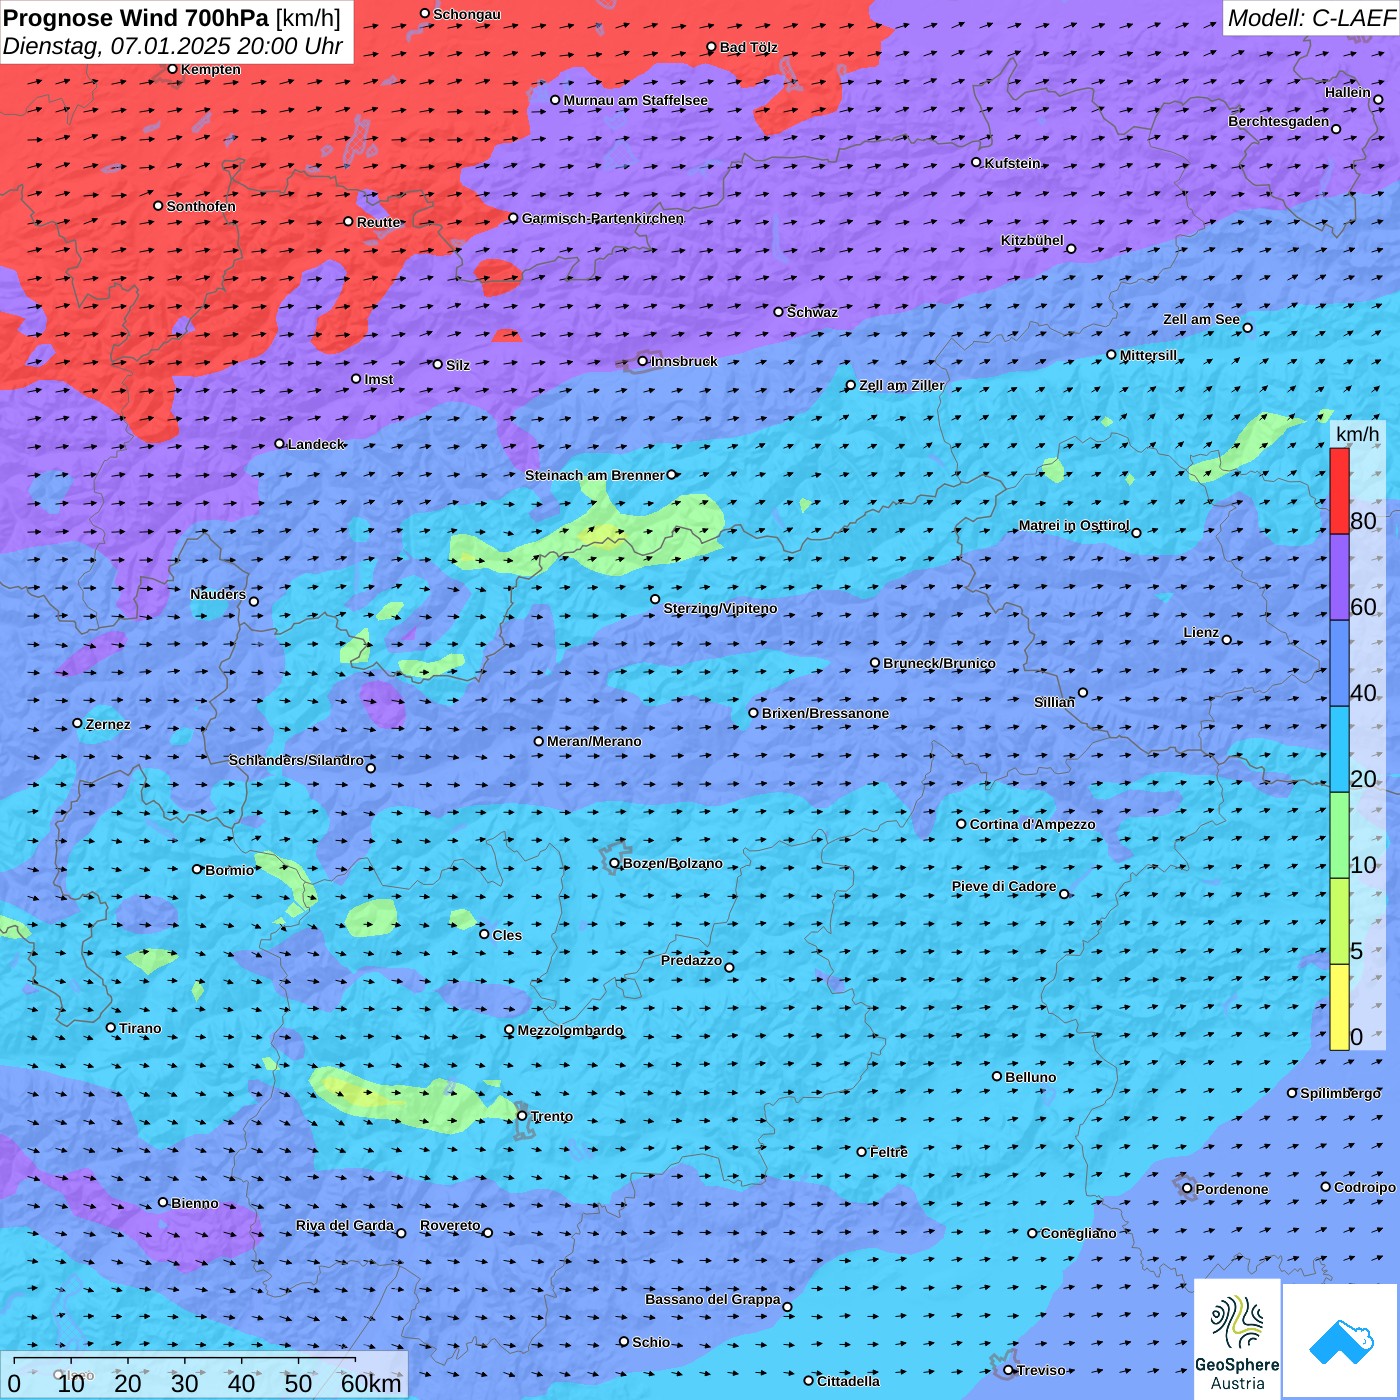Click the Hallein city label
1400x1400 pixels.
(1347, 92)
